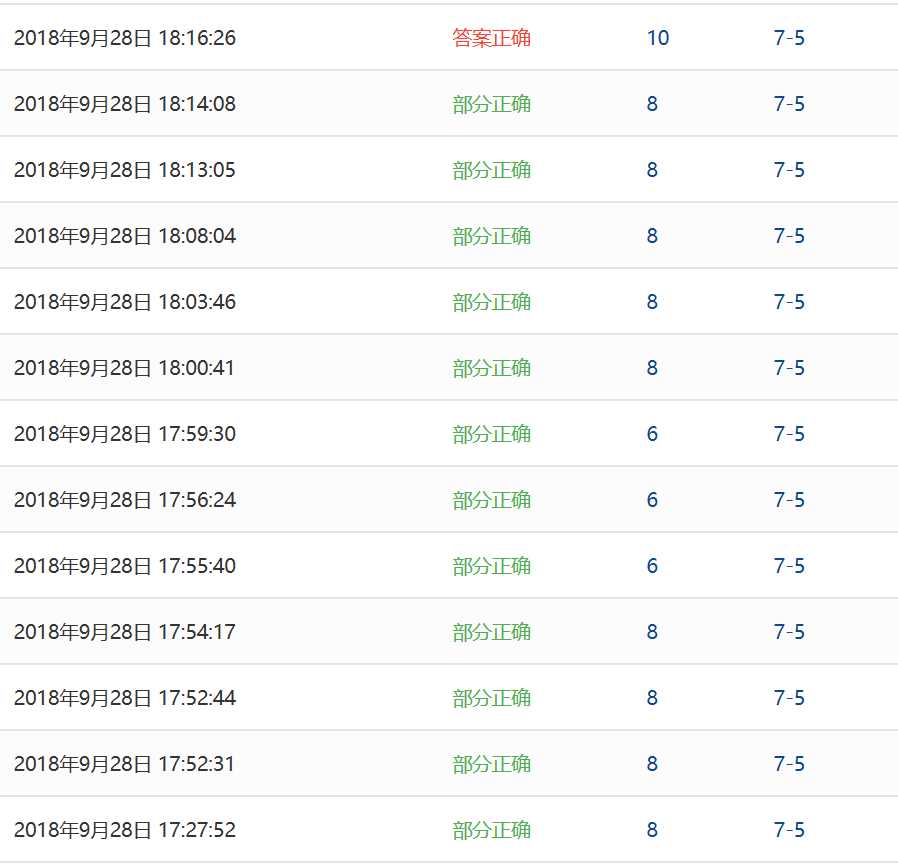Click score 6 in the 17:59:30 row

[652, 434]
